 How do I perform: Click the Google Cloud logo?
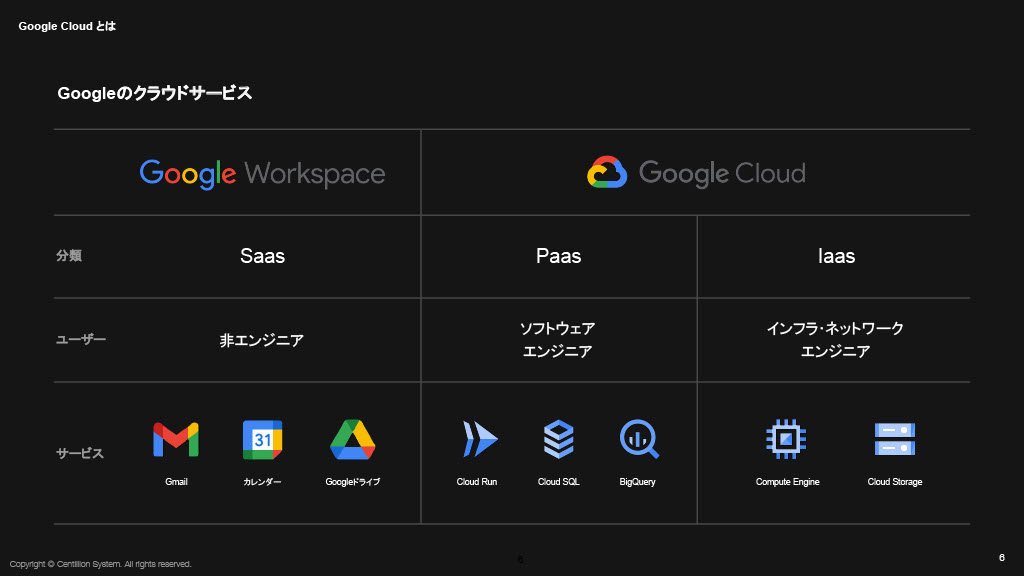point(696,173)
